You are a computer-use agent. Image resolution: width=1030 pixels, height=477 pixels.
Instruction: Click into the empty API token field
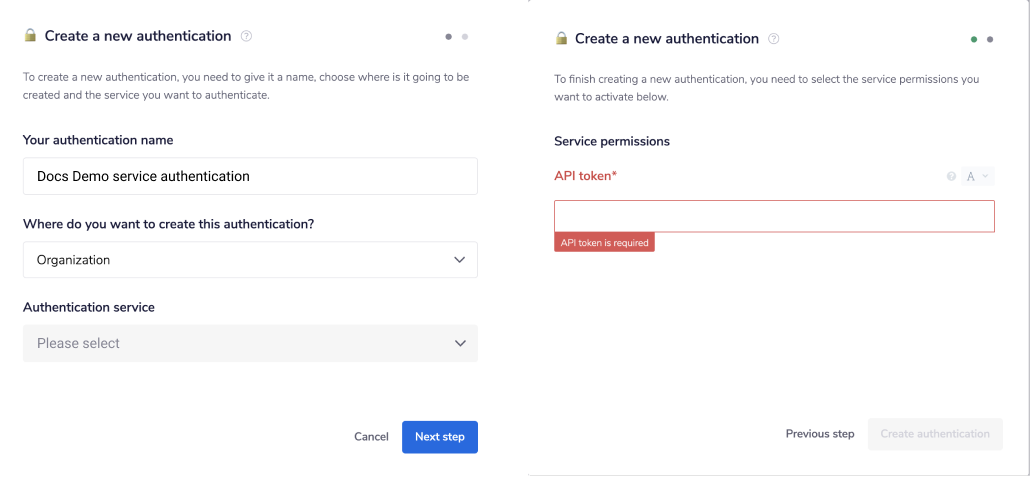coord(774,216)
